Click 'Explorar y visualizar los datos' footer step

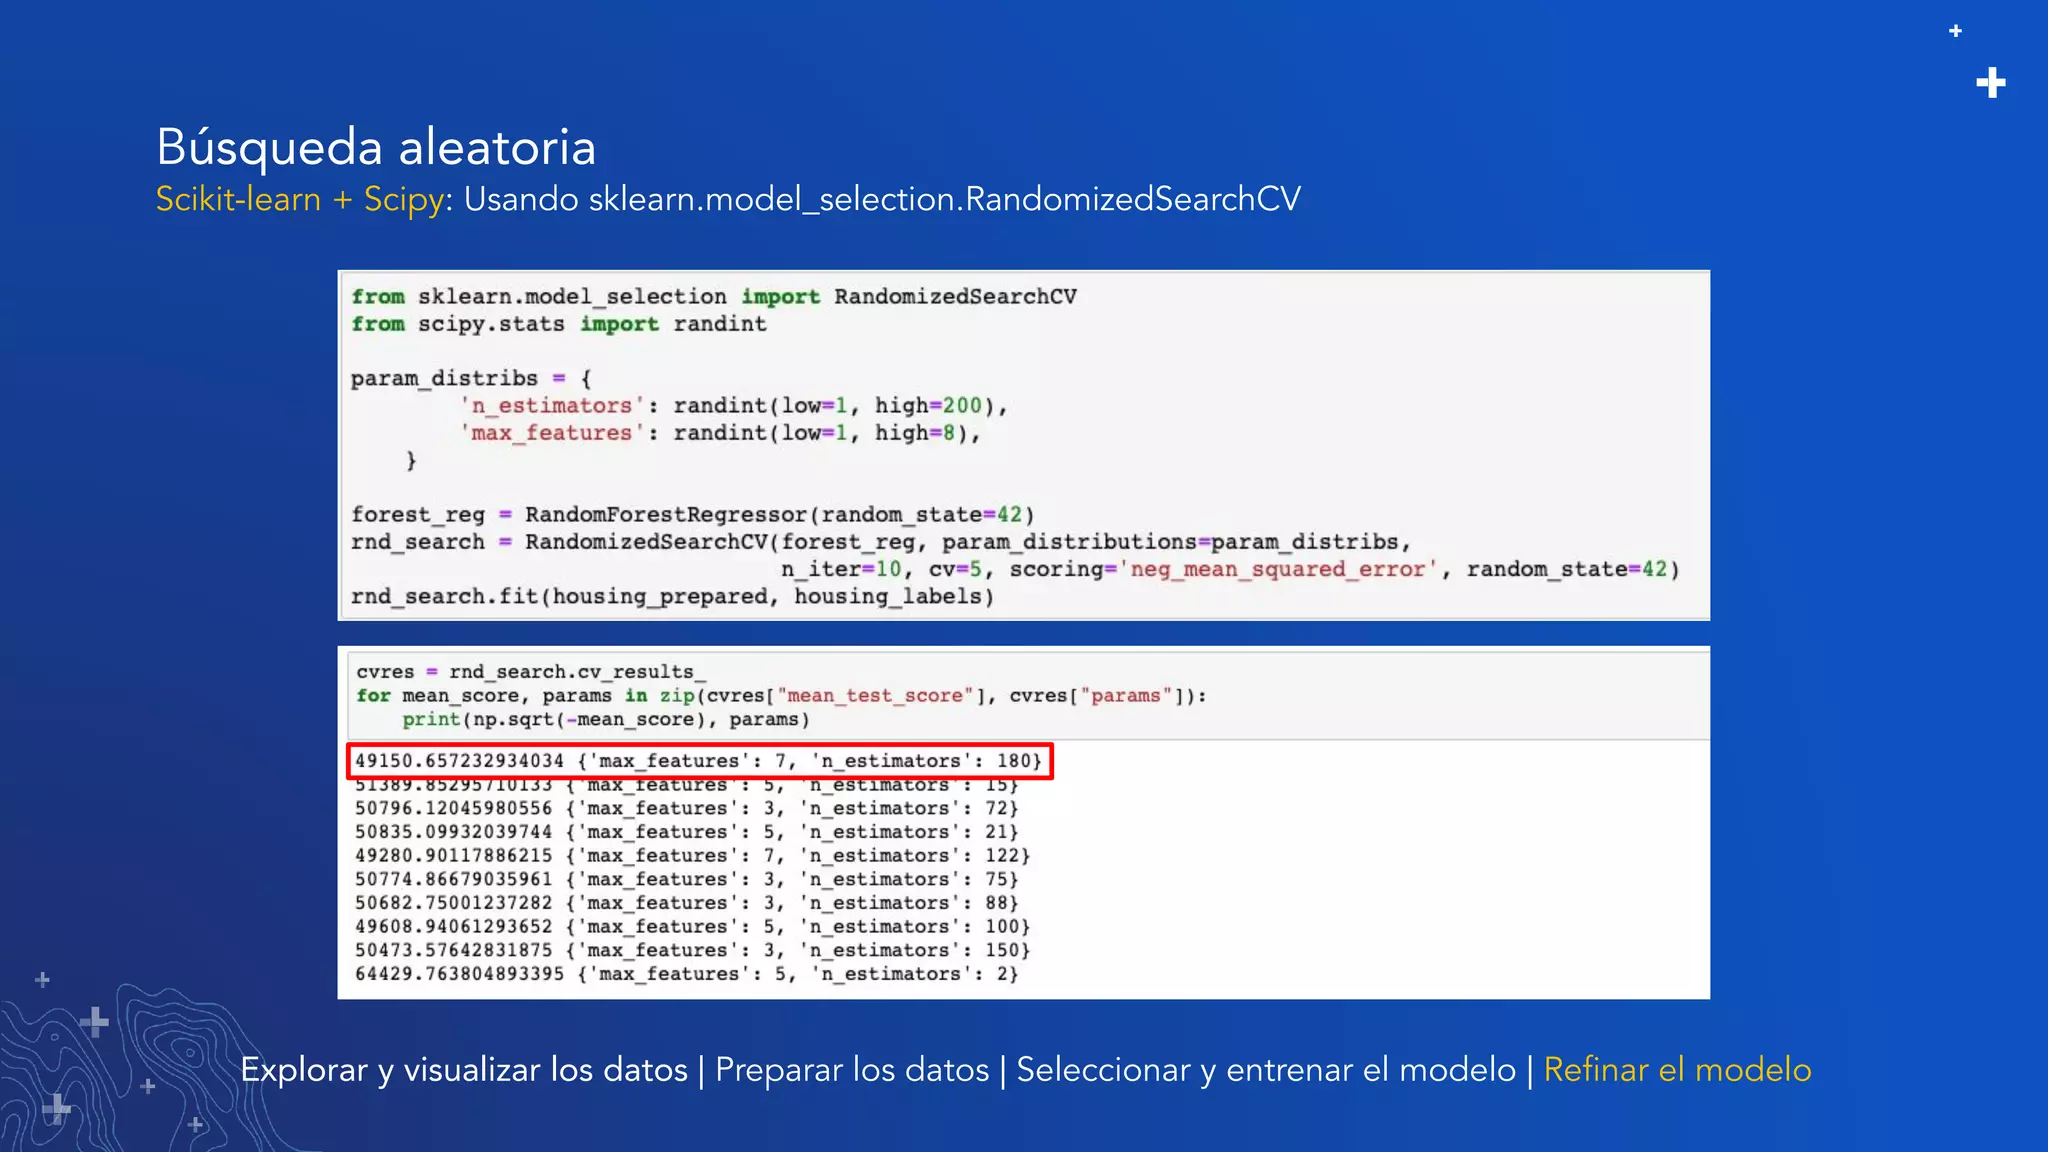pyautogui.click(x=464, y=1070)
